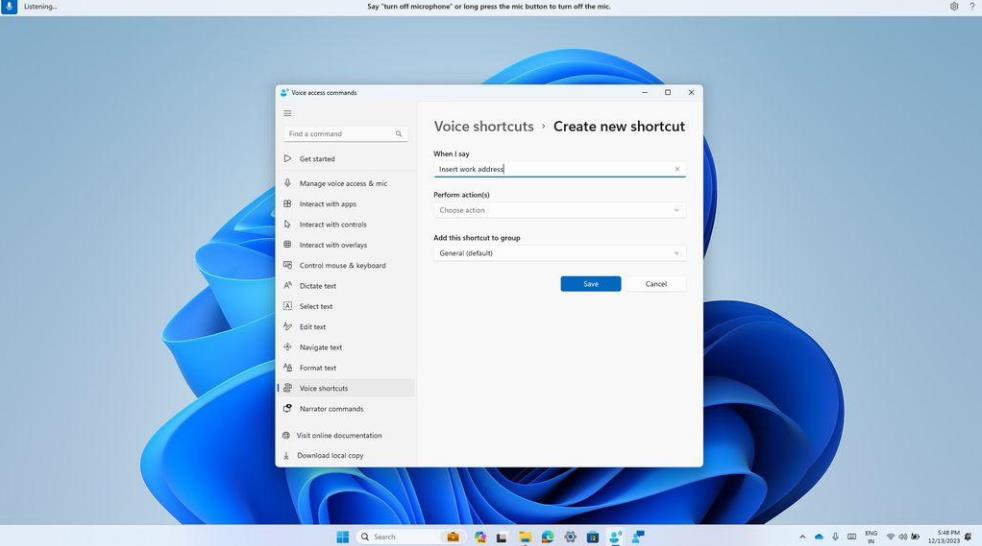The width and height of the screenshot is (982, 546).
Task: Open the General (default) group dropdown
Action: pyautogui.click(x=559, y=254)
